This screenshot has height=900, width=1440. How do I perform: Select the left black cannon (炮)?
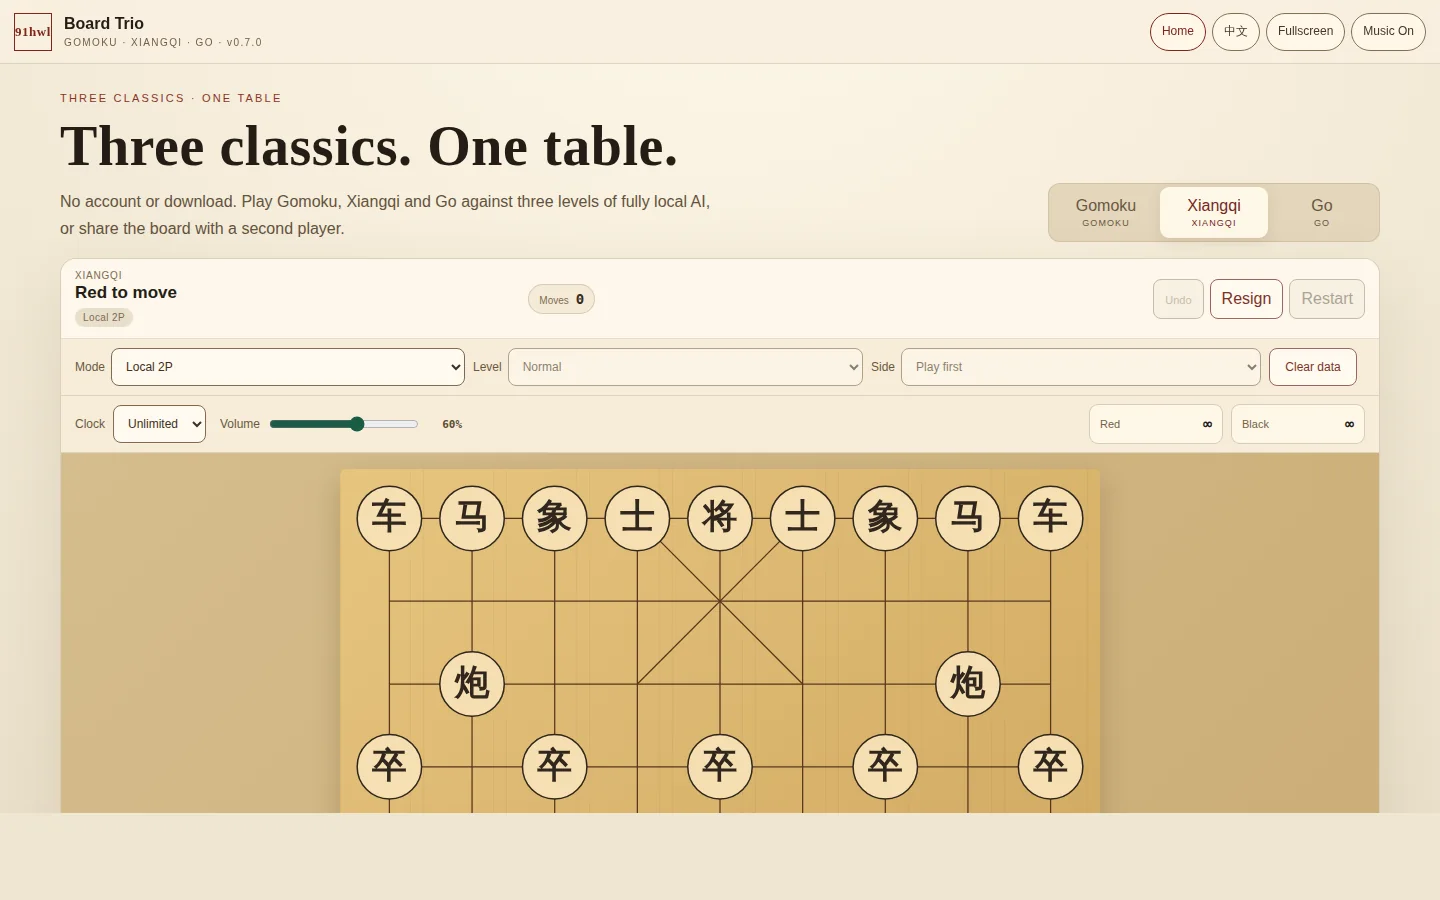472,684
